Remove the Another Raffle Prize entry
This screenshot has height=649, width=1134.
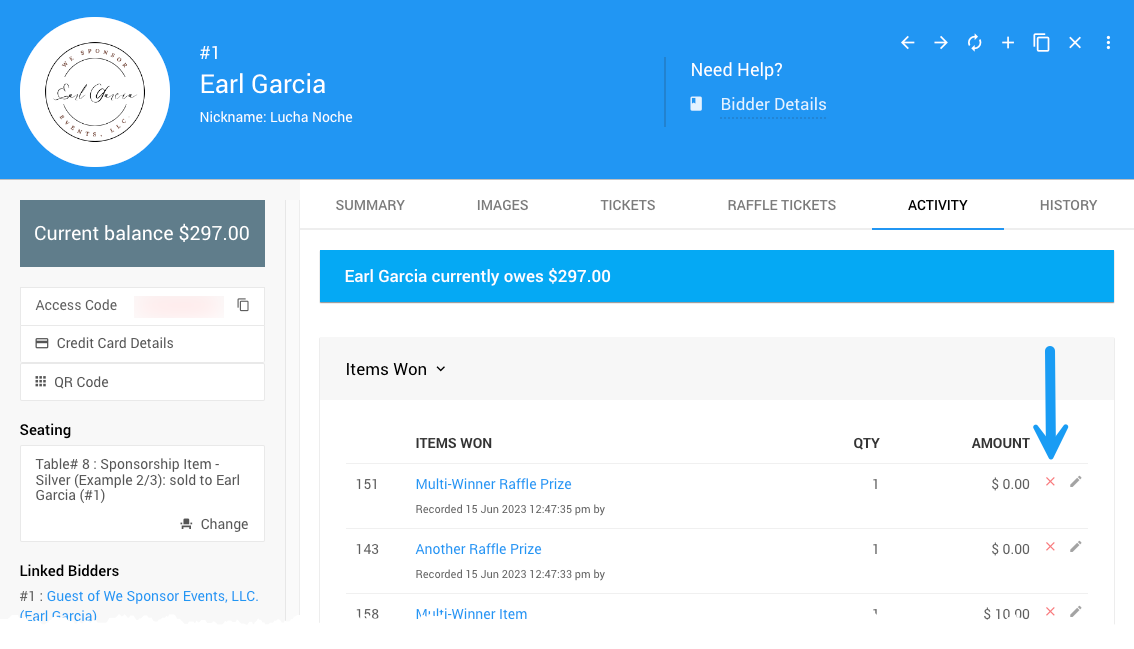(x=1050, y=547)
